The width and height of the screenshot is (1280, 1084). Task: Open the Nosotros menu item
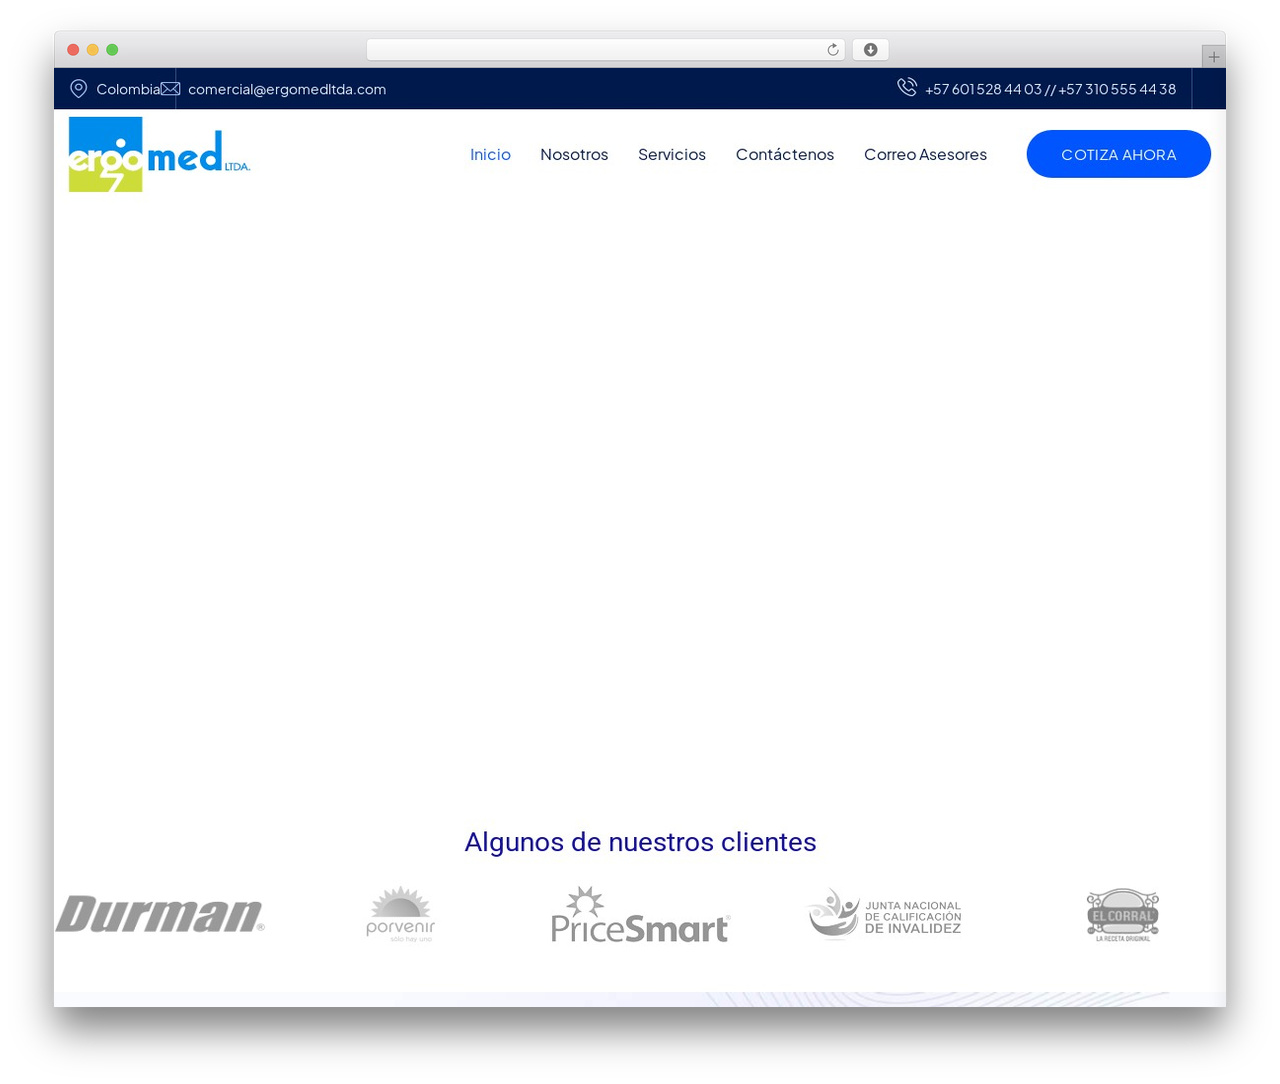click(x=574, y=154)
